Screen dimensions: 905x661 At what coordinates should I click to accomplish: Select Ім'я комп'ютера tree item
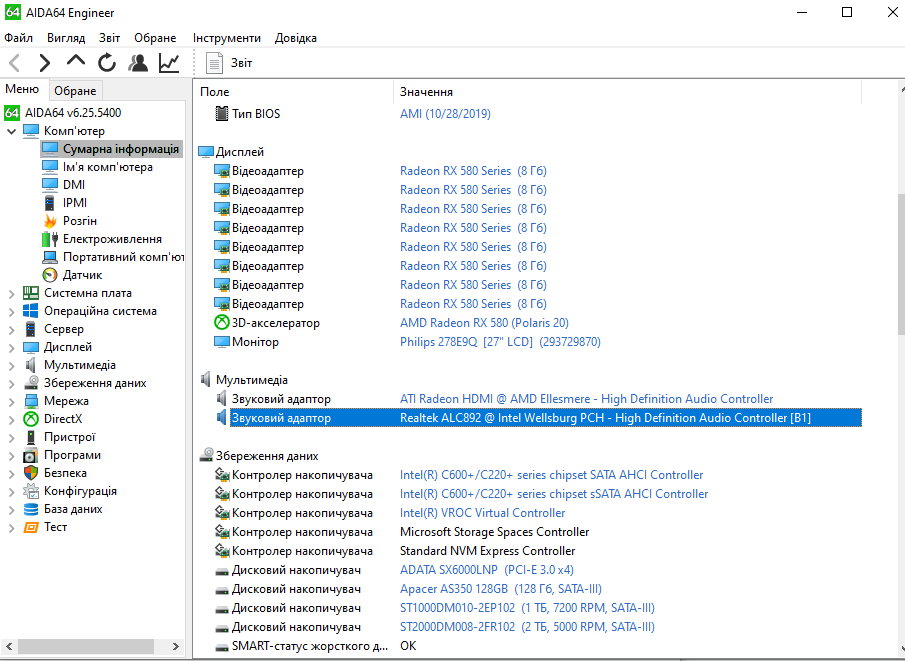(108, 167)
